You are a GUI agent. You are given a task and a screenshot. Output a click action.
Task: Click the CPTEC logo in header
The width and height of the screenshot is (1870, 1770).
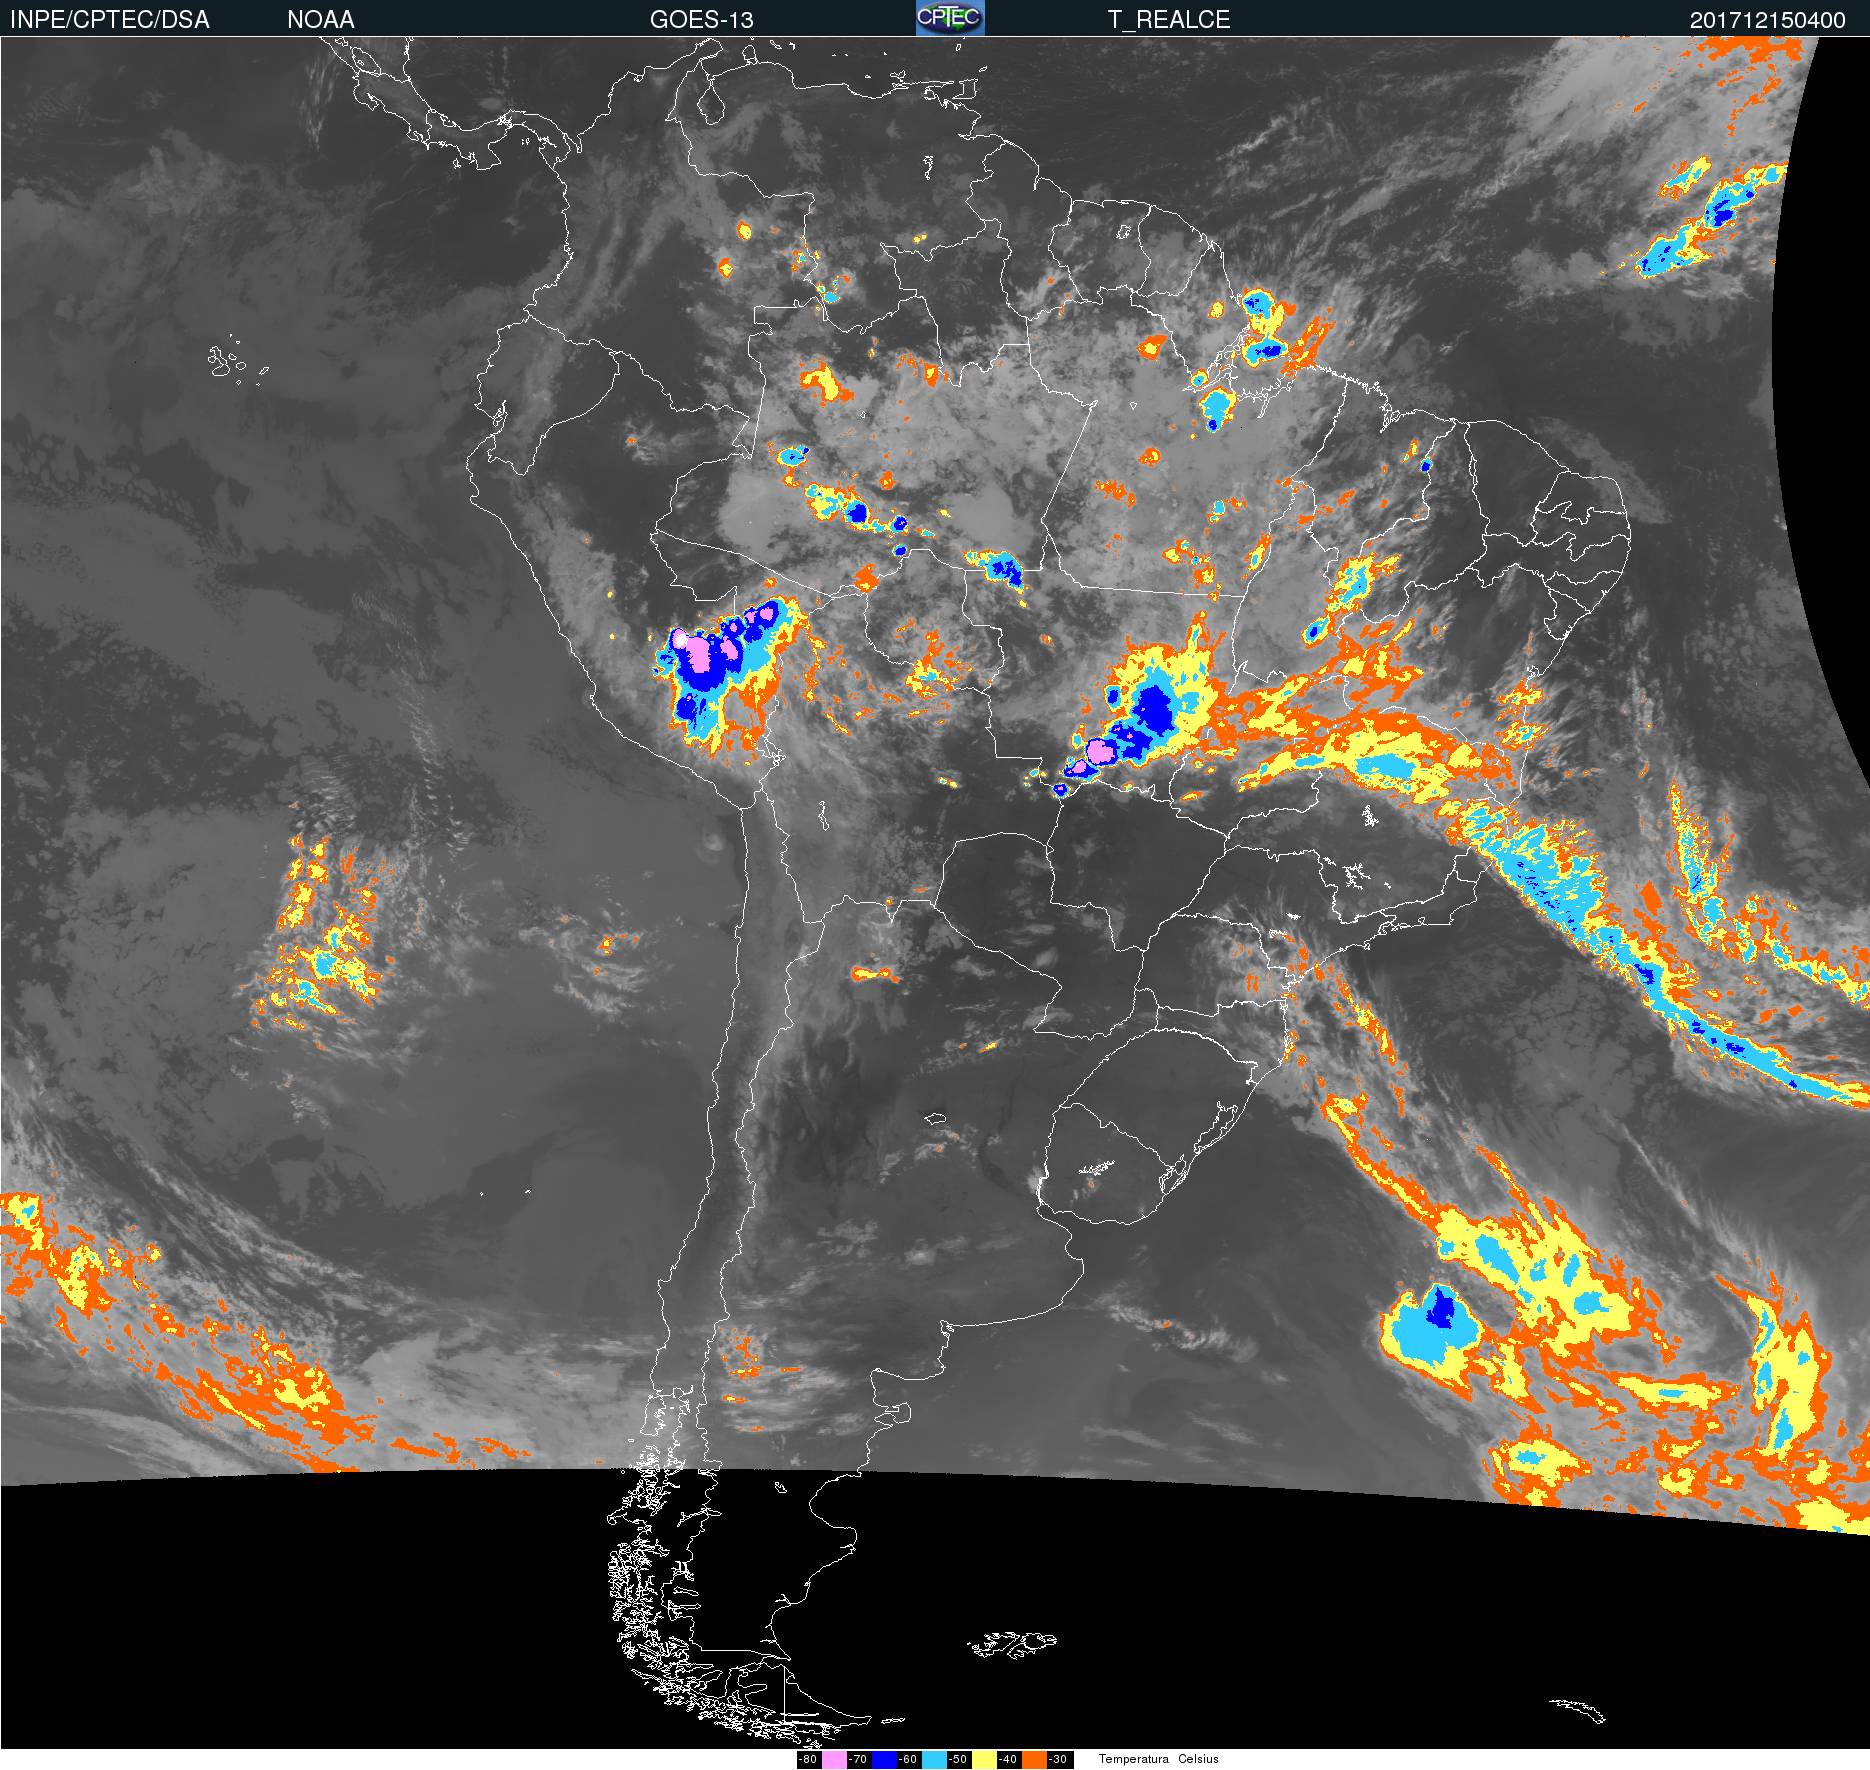tap(950, 18)
